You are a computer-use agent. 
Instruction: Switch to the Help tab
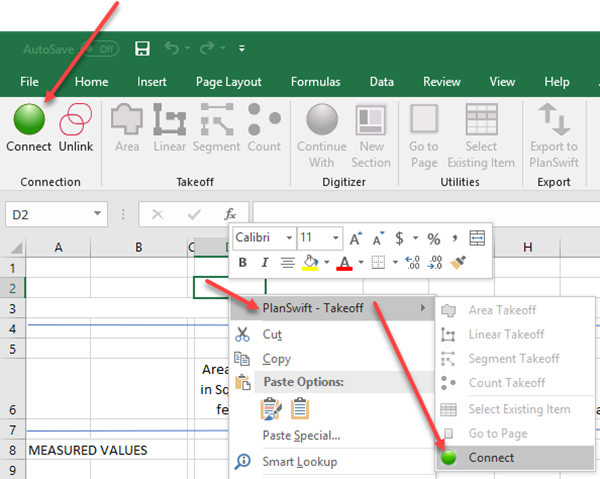pos(557,82)
